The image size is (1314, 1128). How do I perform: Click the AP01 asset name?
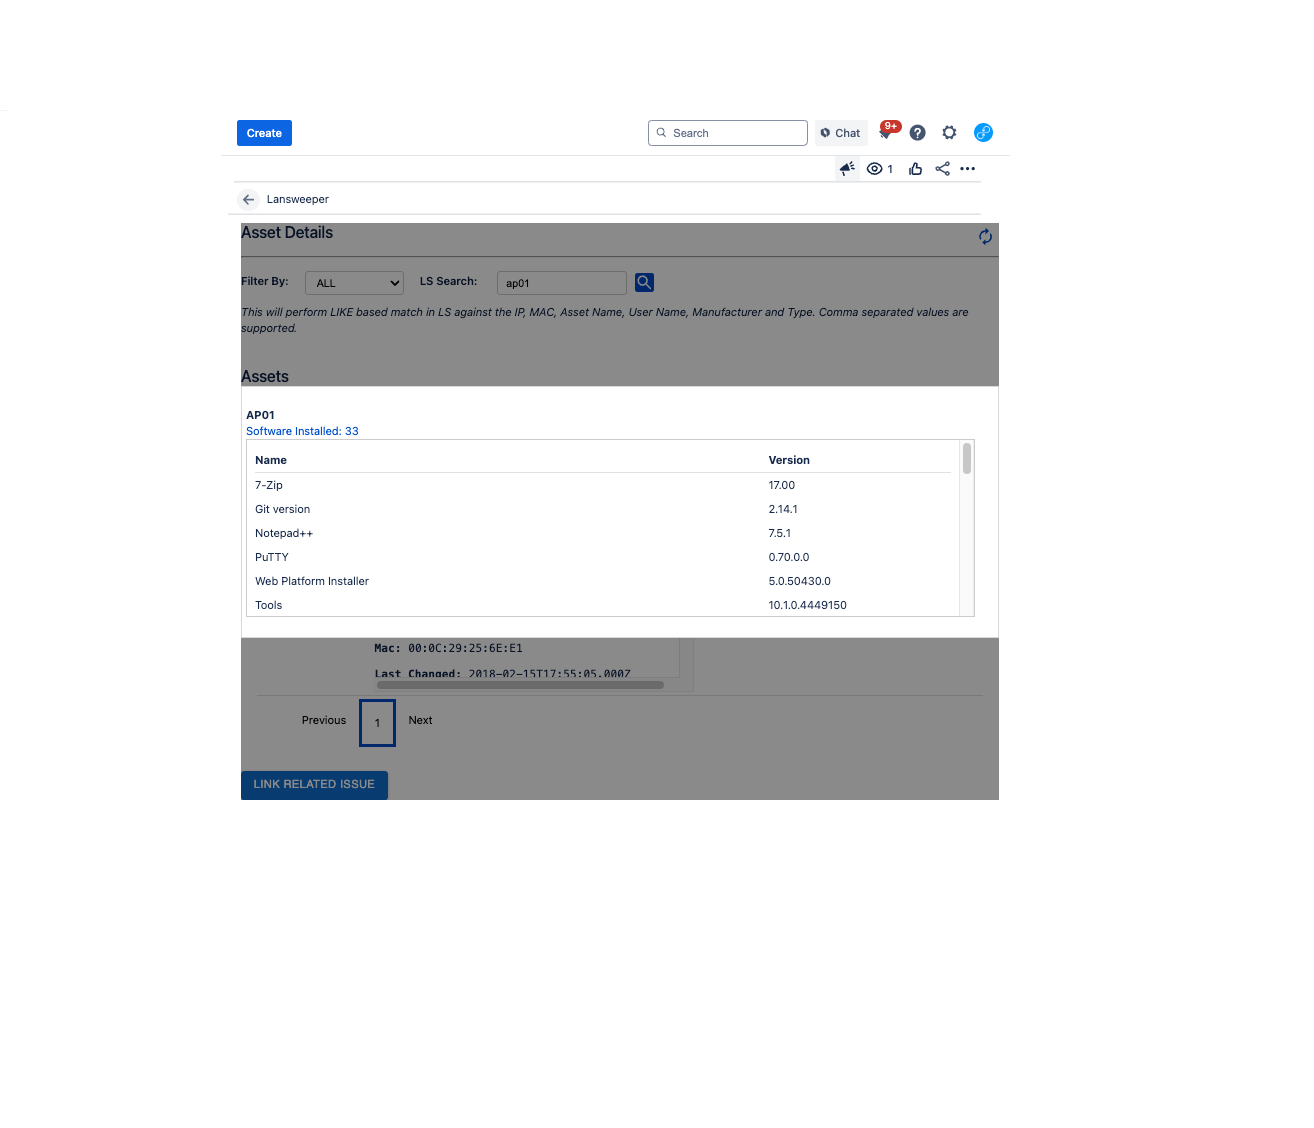tap(260, 415)
